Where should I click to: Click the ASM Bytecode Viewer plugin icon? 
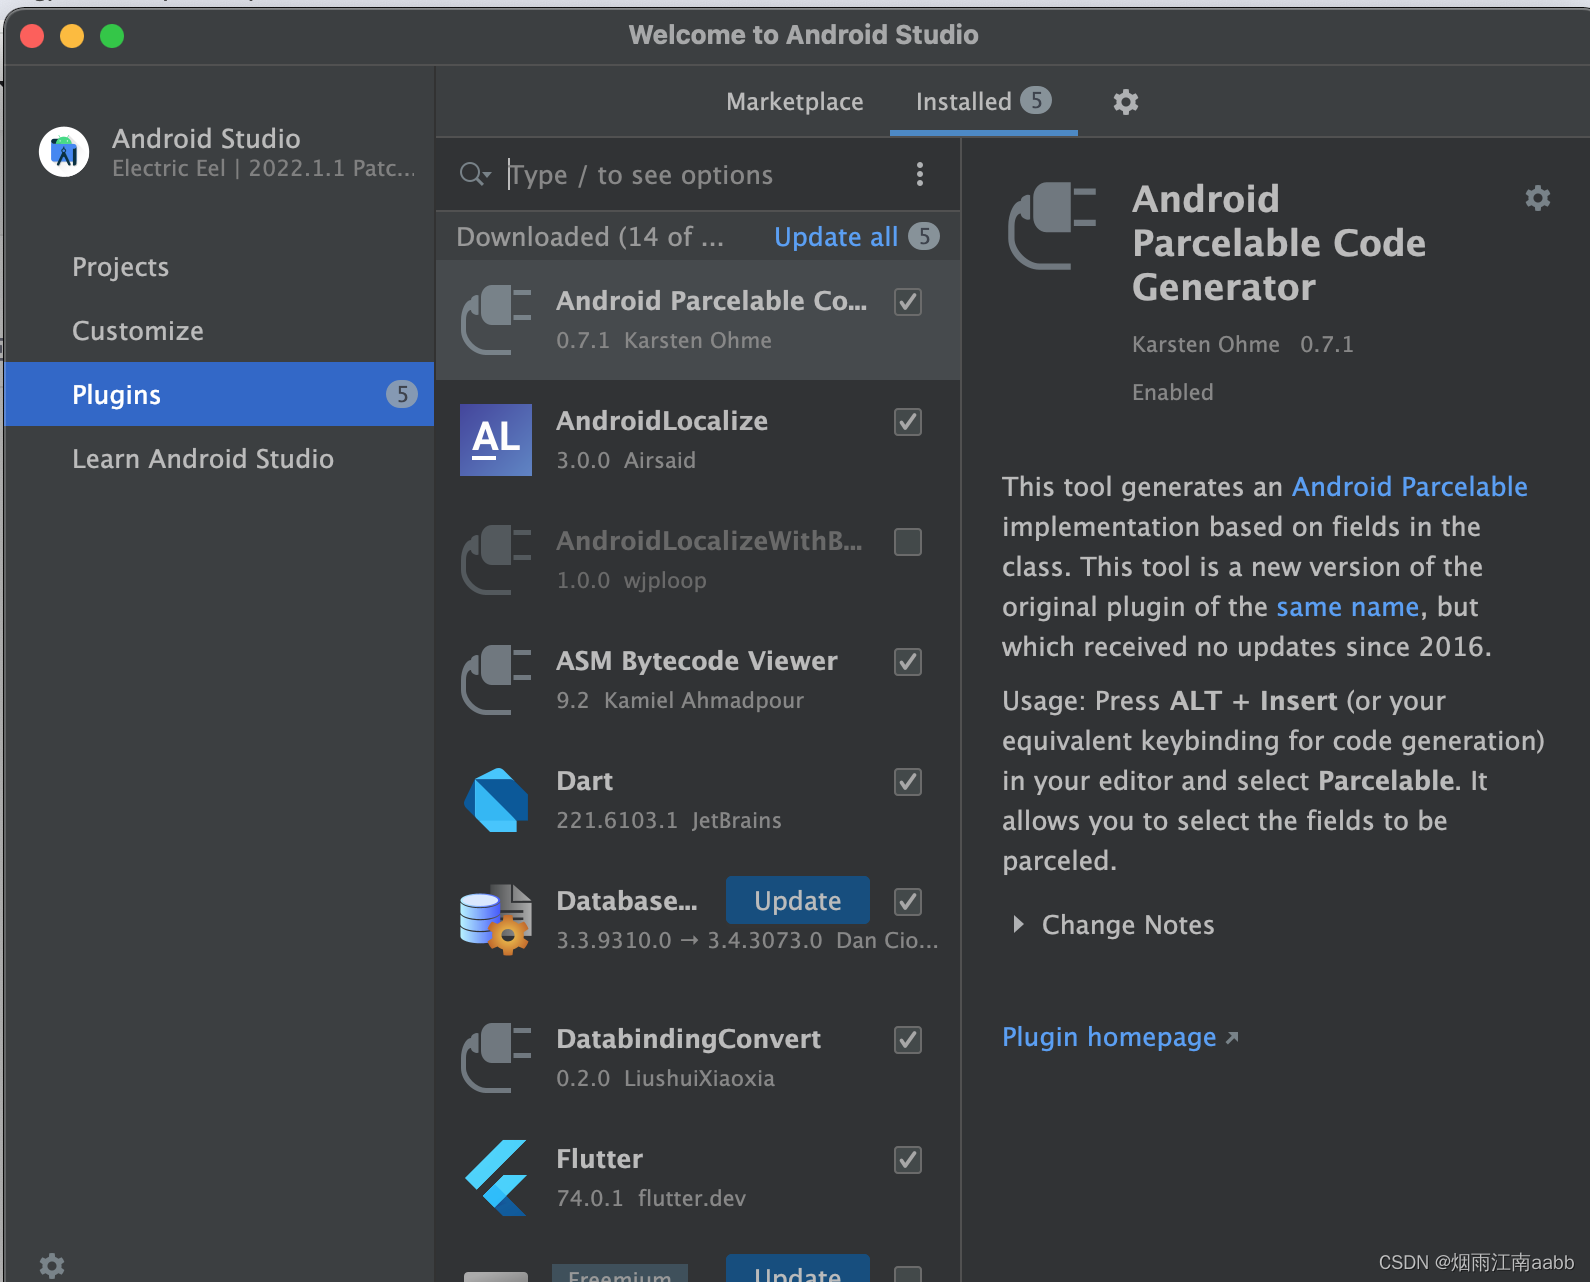click(x=496, y=680)
